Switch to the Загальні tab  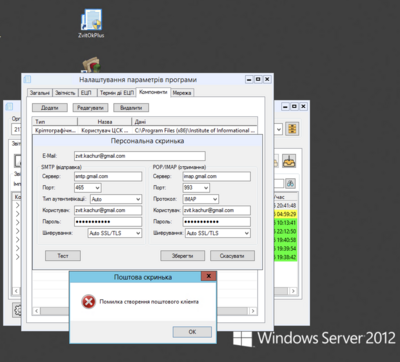tap(40, 93)
